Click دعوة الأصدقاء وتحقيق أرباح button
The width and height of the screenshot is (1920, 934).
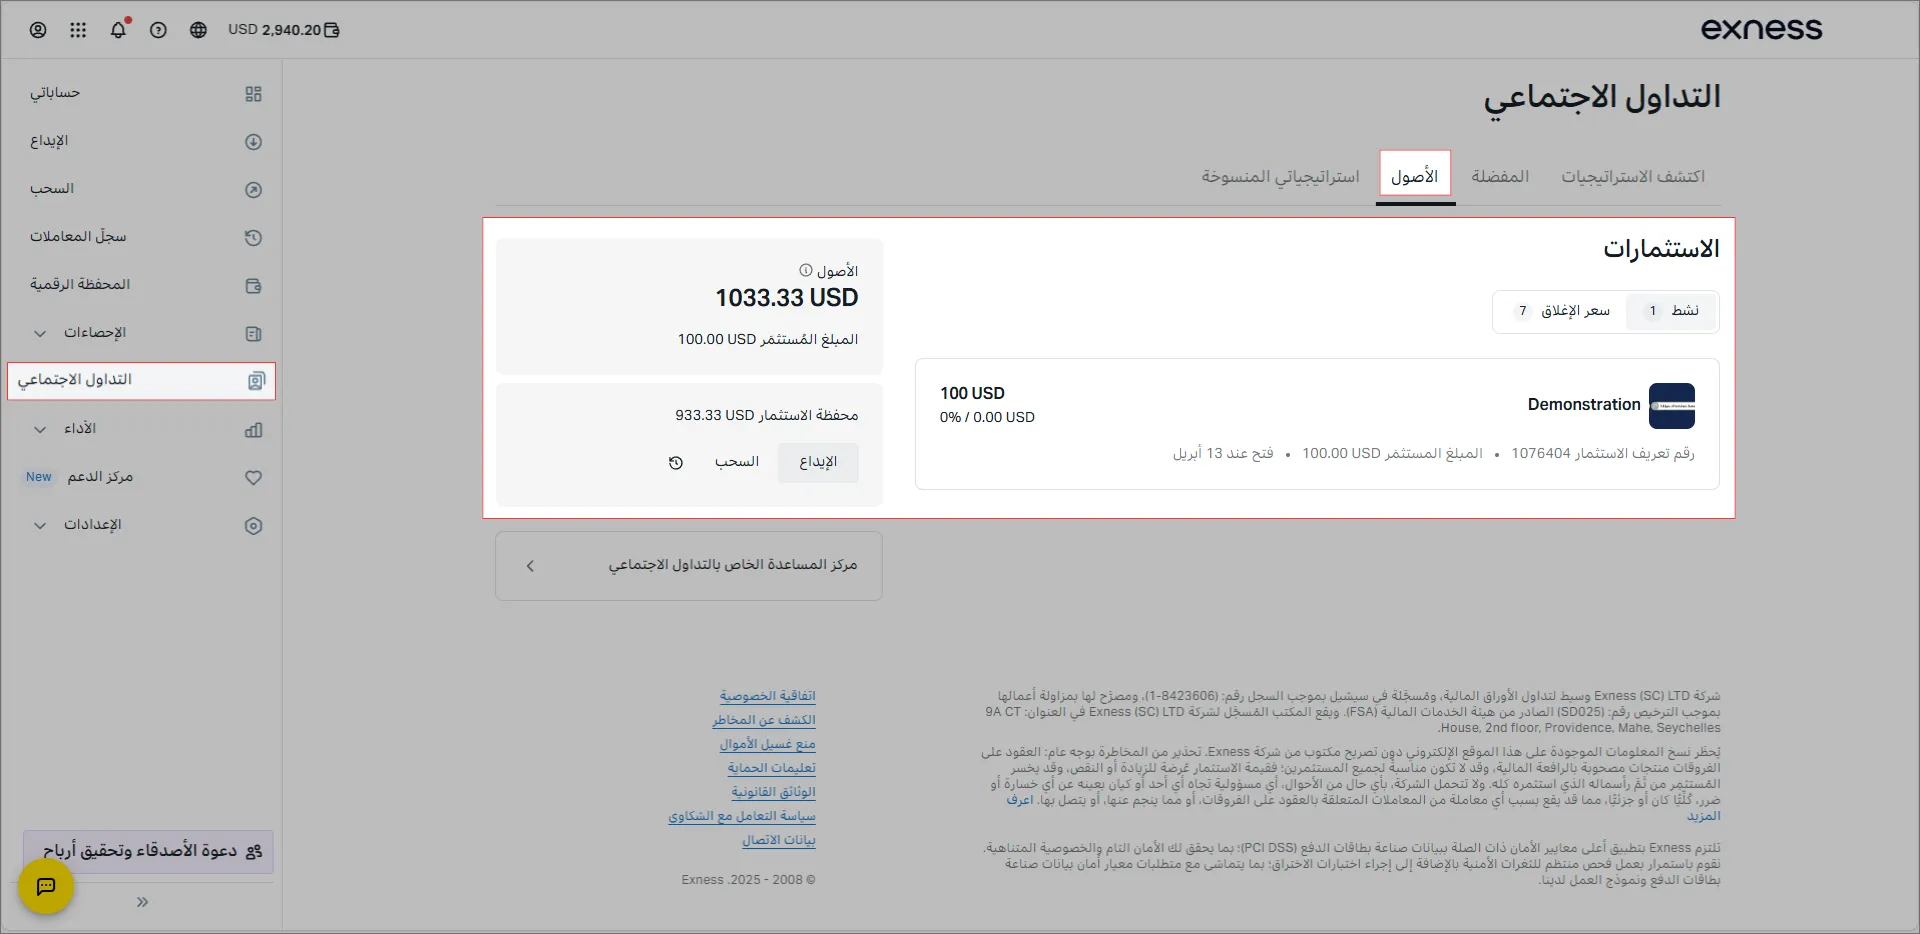(x=149, y=851)
